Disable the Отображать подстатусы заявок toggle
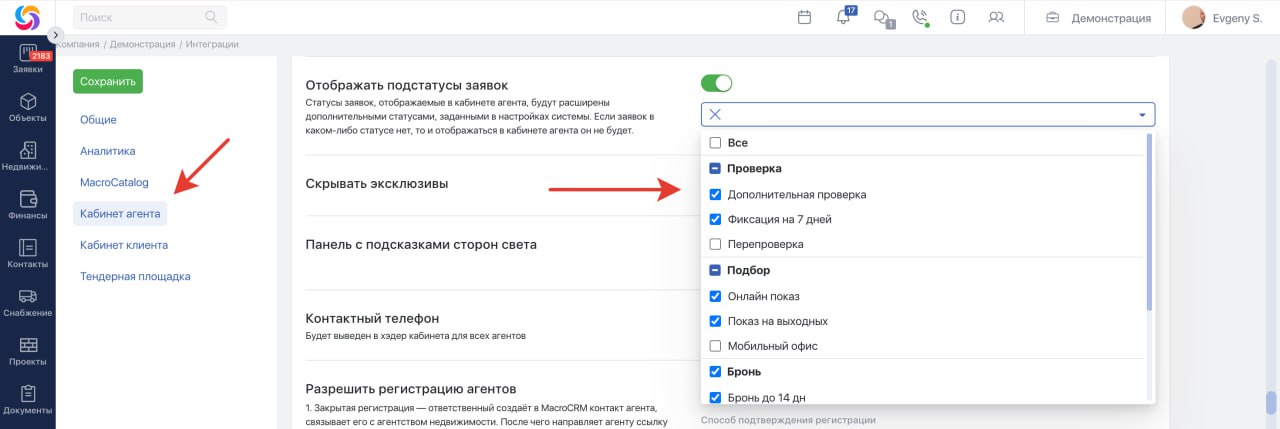The image size is (1280, 429). 716,83
